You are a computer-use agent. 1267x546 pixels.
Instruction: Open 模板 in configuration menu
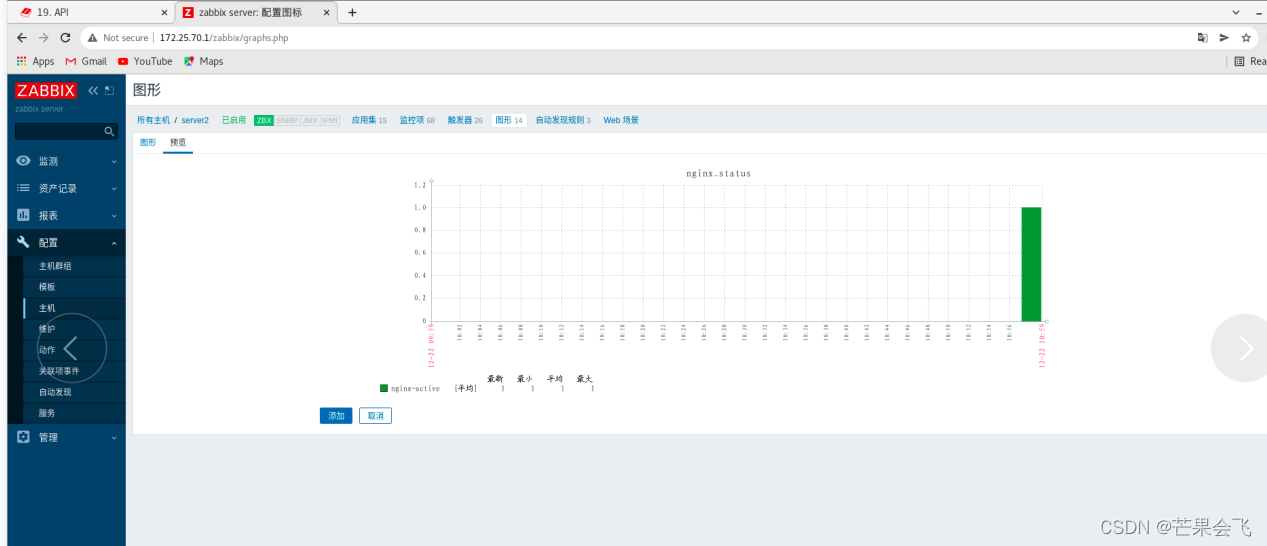point(47,287)
